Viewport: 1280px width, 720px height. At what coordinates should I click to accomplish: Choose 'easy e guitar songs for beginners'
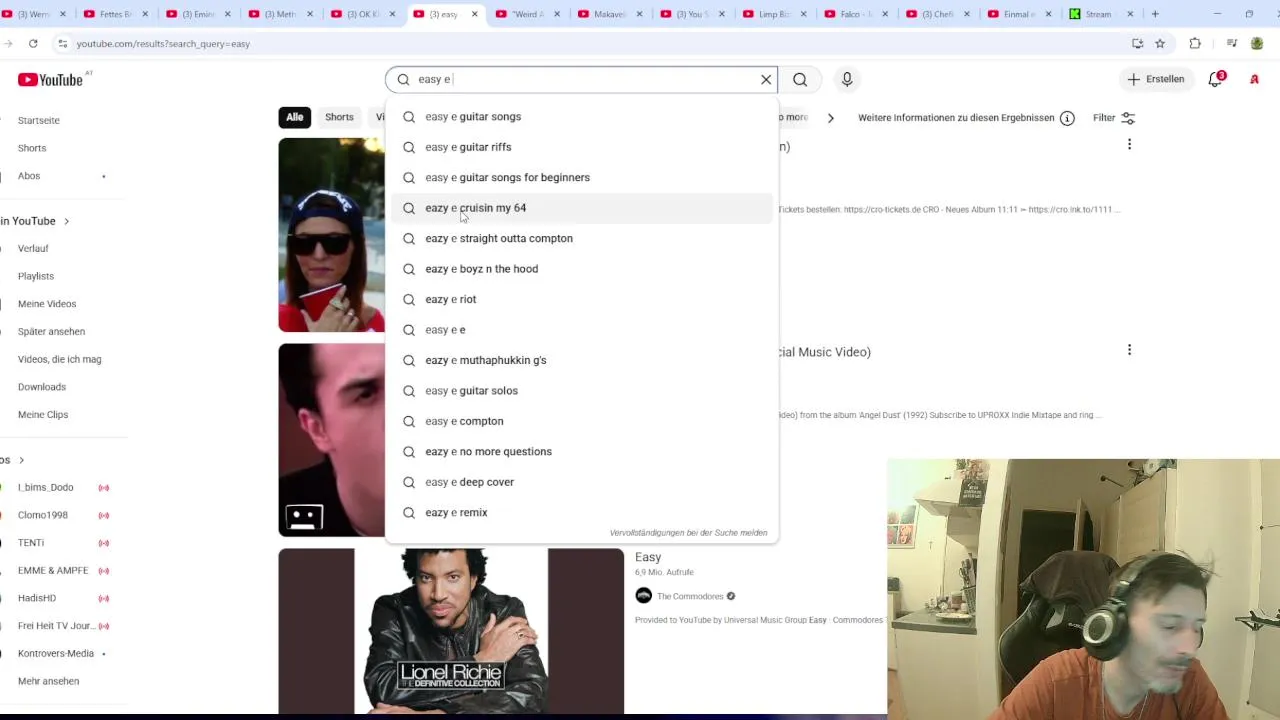click(x=581, y=178)
